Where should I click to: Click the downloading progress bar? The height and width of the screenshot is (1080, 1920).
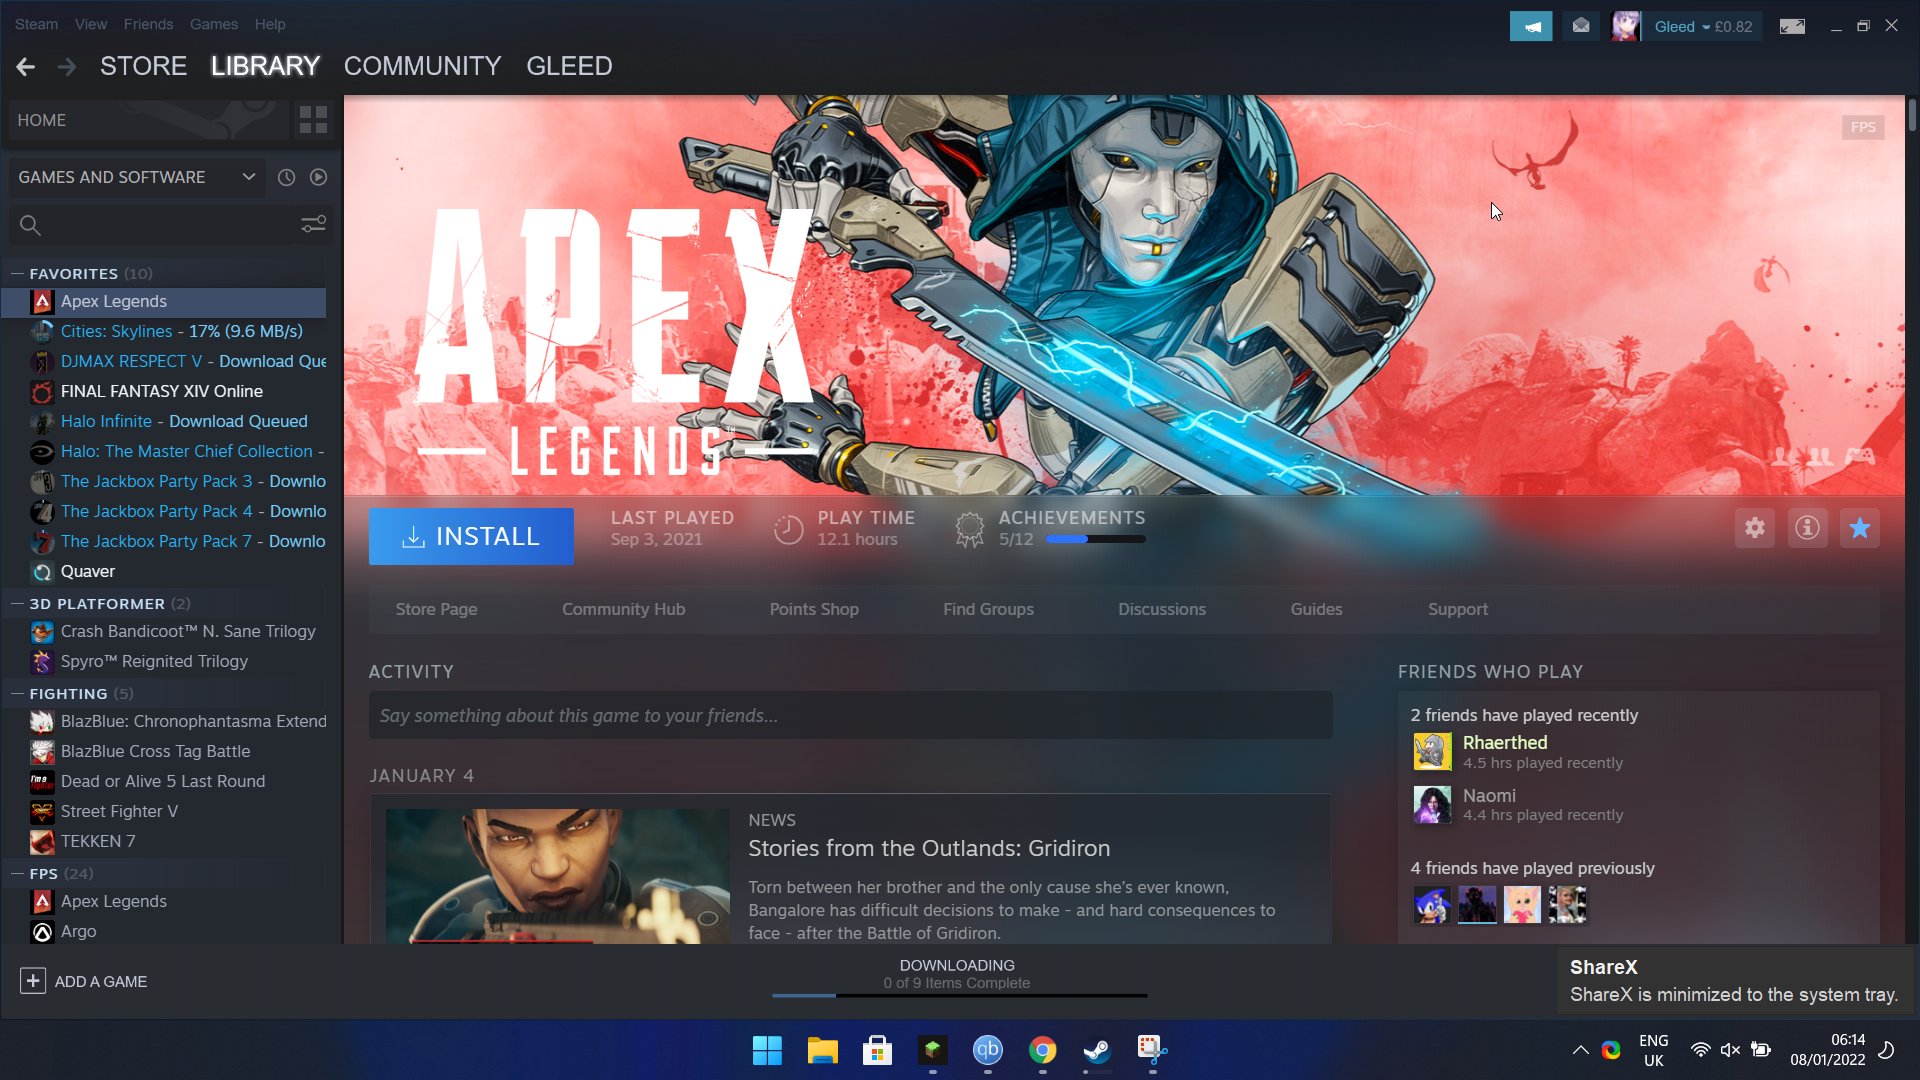(957, 994)
